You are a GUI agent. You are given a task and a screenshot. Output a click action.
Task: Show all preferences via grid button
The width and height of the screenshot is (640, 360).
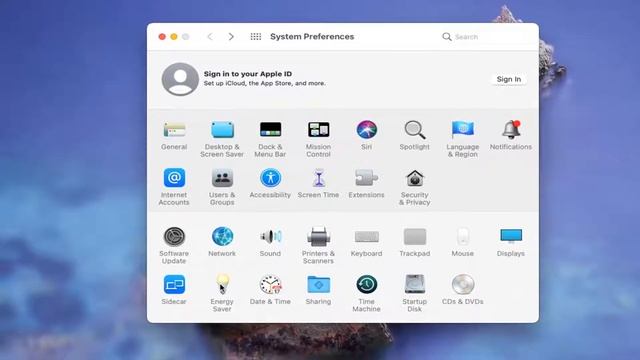(256, 37)
